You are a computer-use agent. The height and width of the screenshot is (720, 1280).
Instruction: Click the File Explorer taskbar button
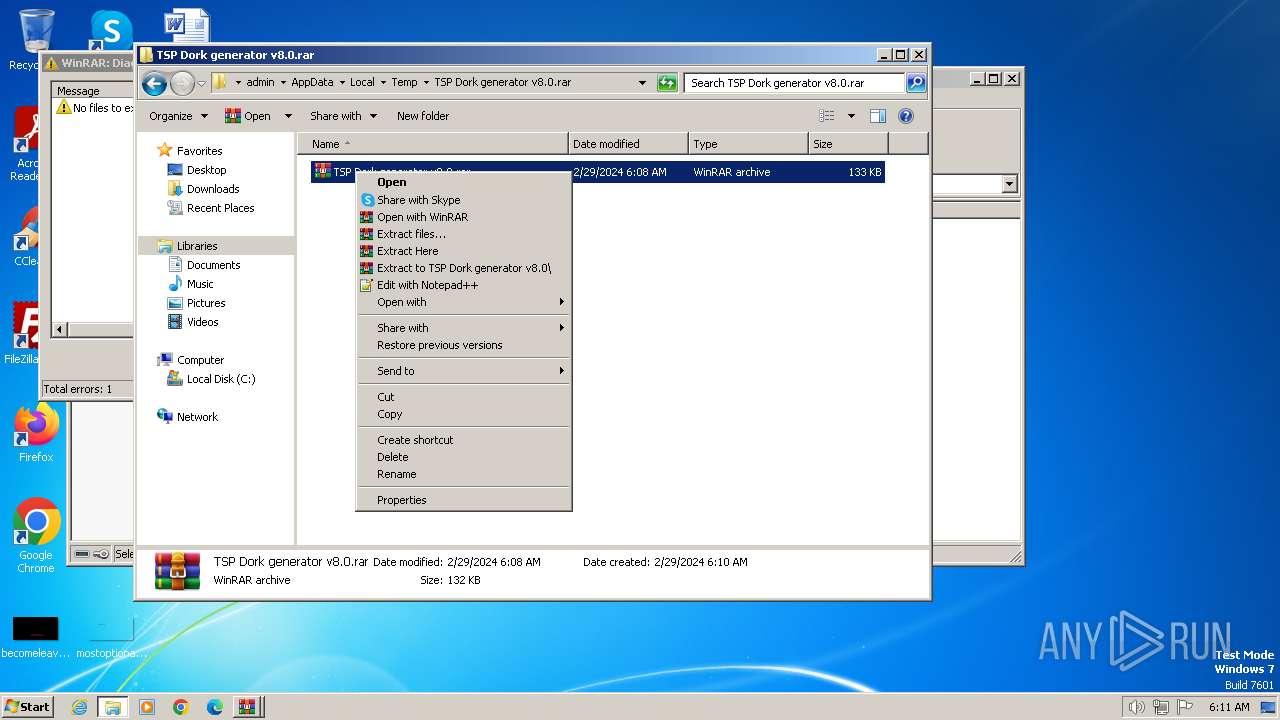click(112, 707)
